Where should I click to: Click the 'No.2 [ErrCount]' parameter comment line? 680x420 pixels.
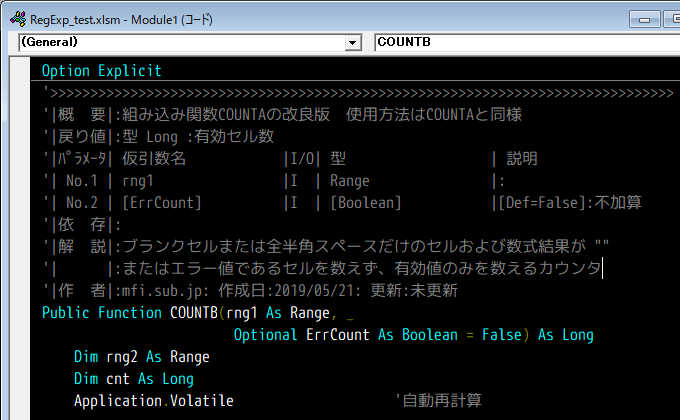342,203
